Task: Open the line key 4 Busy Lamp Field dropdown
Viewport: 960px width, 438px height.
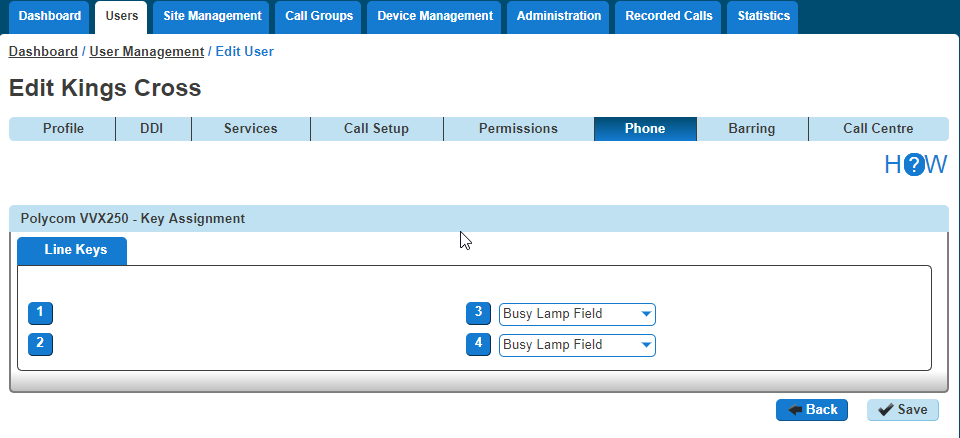Action: [x=577, y=345]
